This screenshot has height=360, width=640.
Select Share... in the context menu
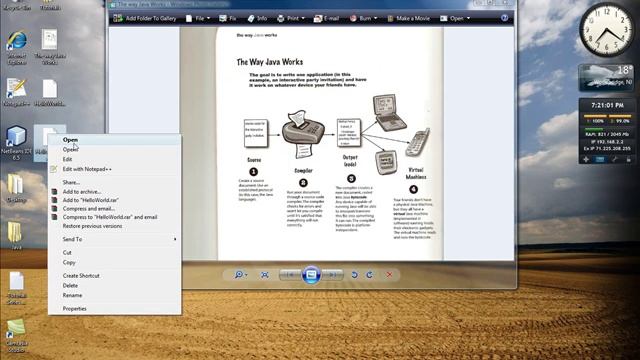click(x=114, y=182)
